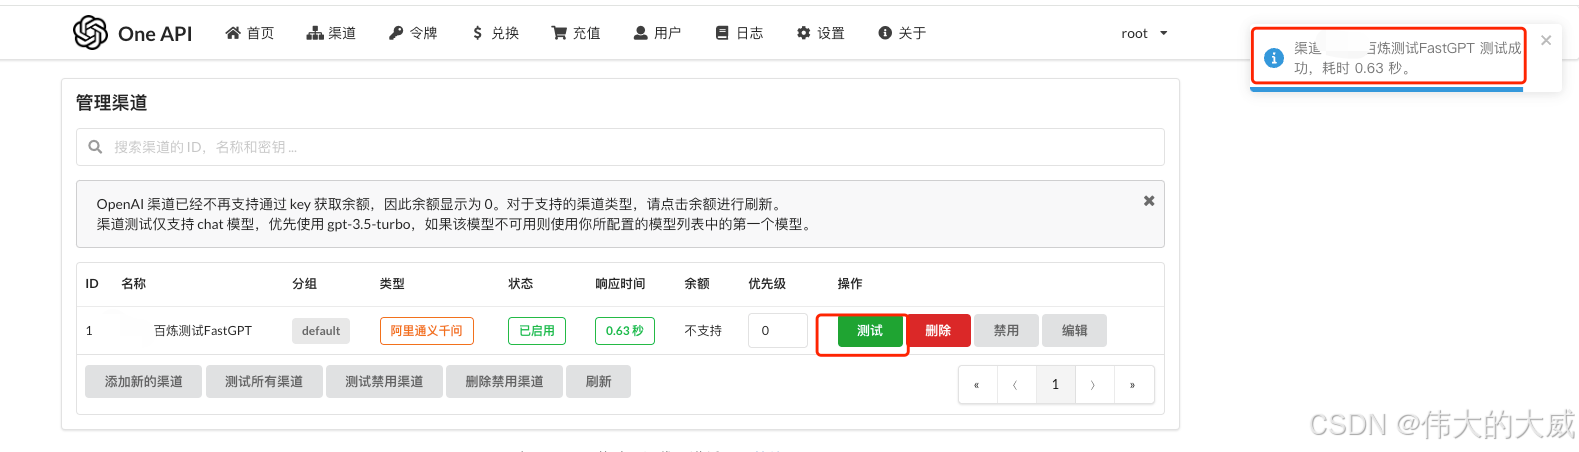Click the 编辑 edit button

1074,331
